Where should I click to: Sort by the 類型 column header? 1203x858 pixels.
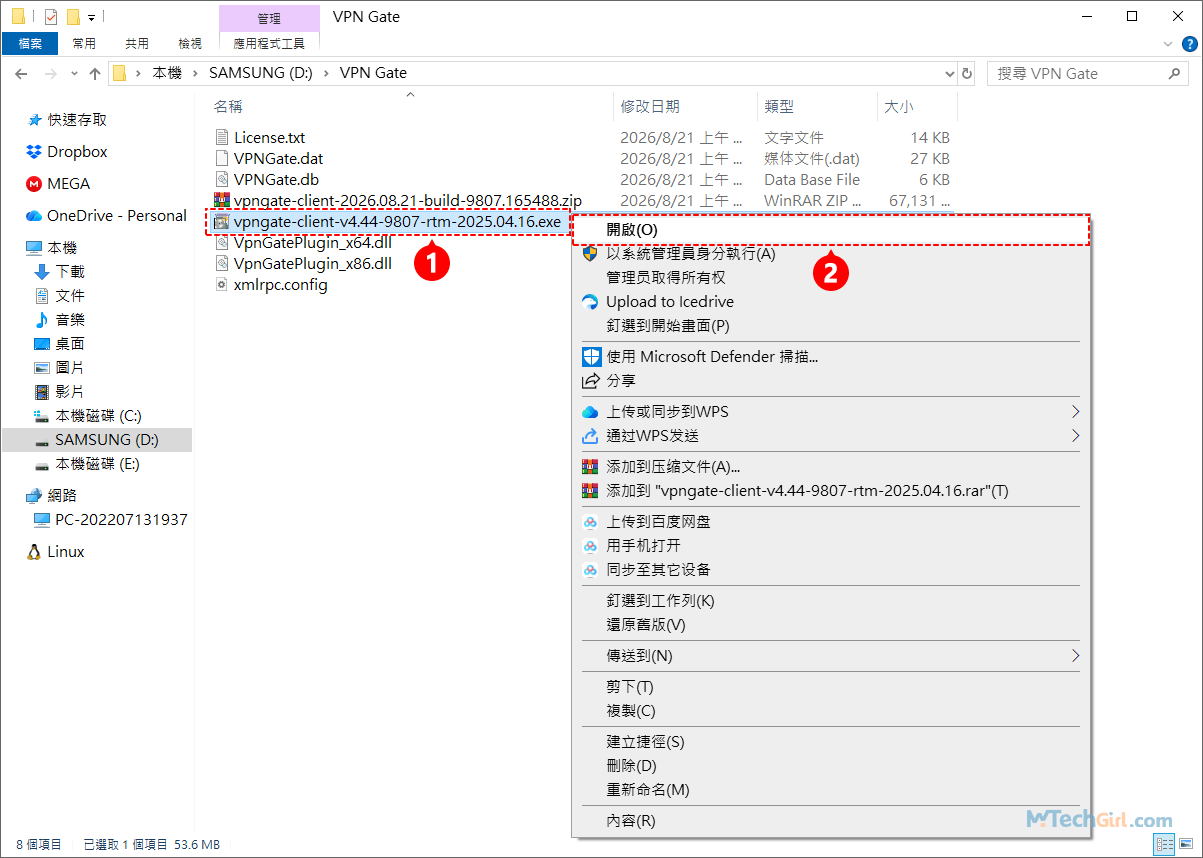point(779,106)
